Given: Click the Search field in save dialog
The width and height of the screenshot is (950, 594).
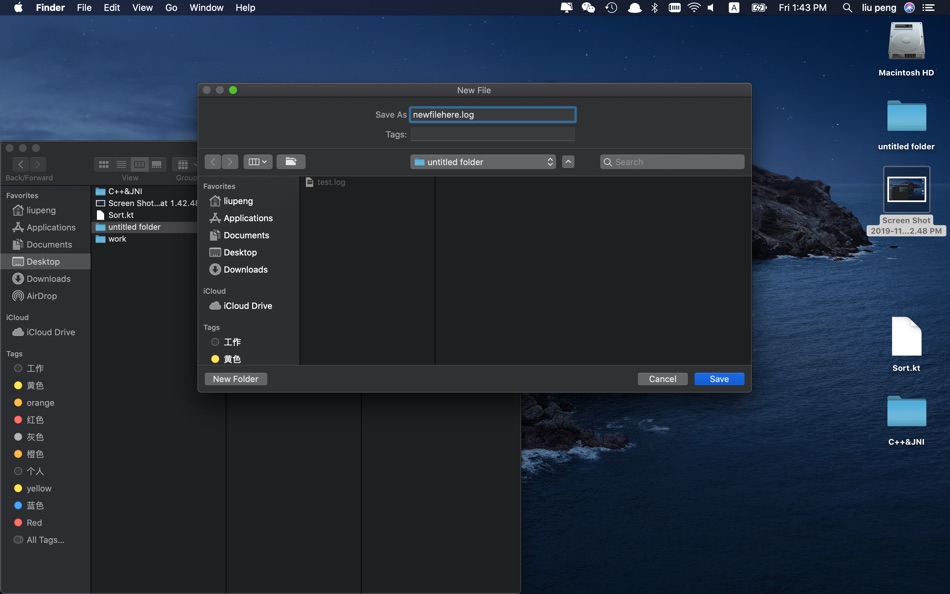Looking at the screenshot, I should (673, 162).
